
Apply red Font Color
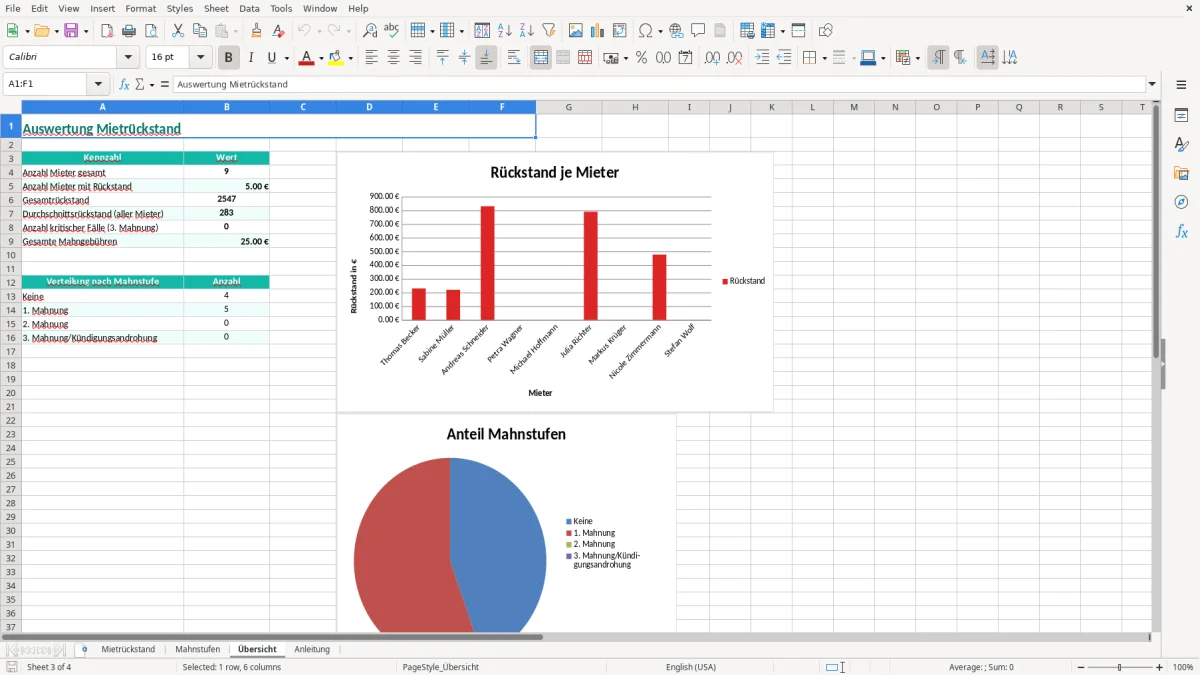click(306, 58)
